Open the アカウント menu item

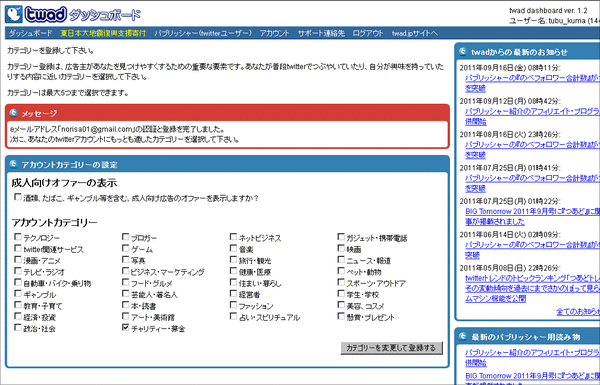pyautogui.click(x=274, y=33)
